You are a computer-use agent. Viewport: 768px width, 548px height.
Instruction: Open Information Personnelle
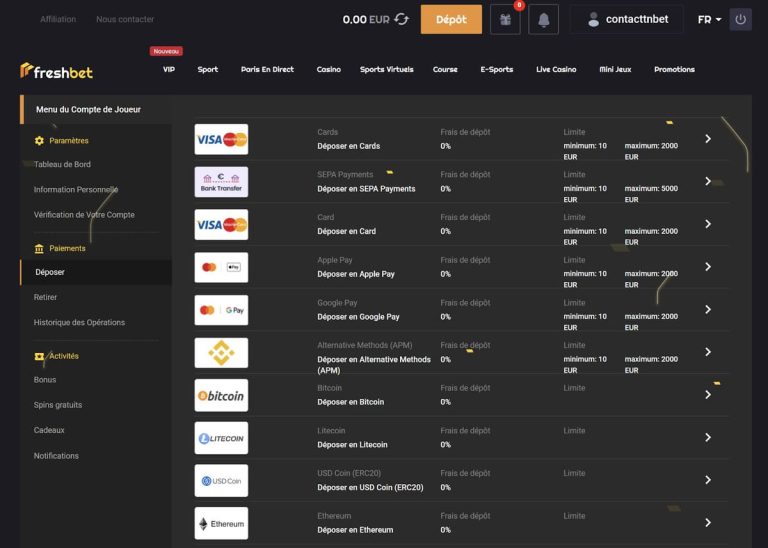(x=76, y=190)
